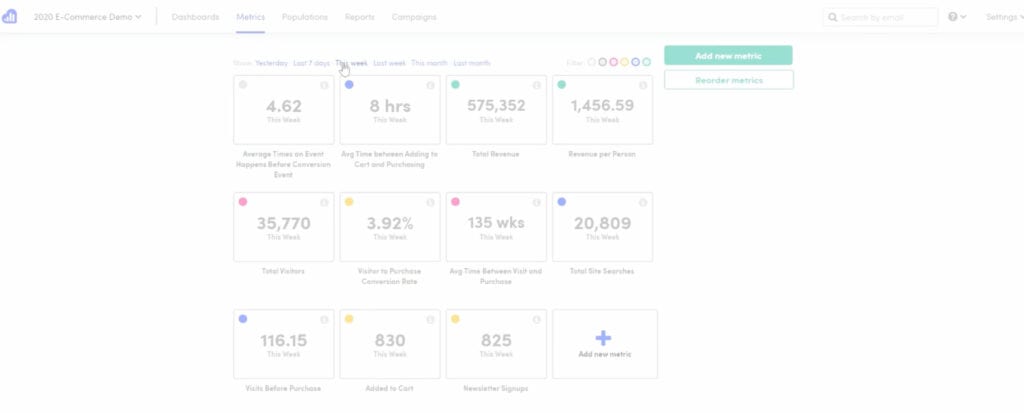Screen dimensions: 1024x413
Task: Open the Revenue per Person 1,456.59 card
Action: coord(602,110)
